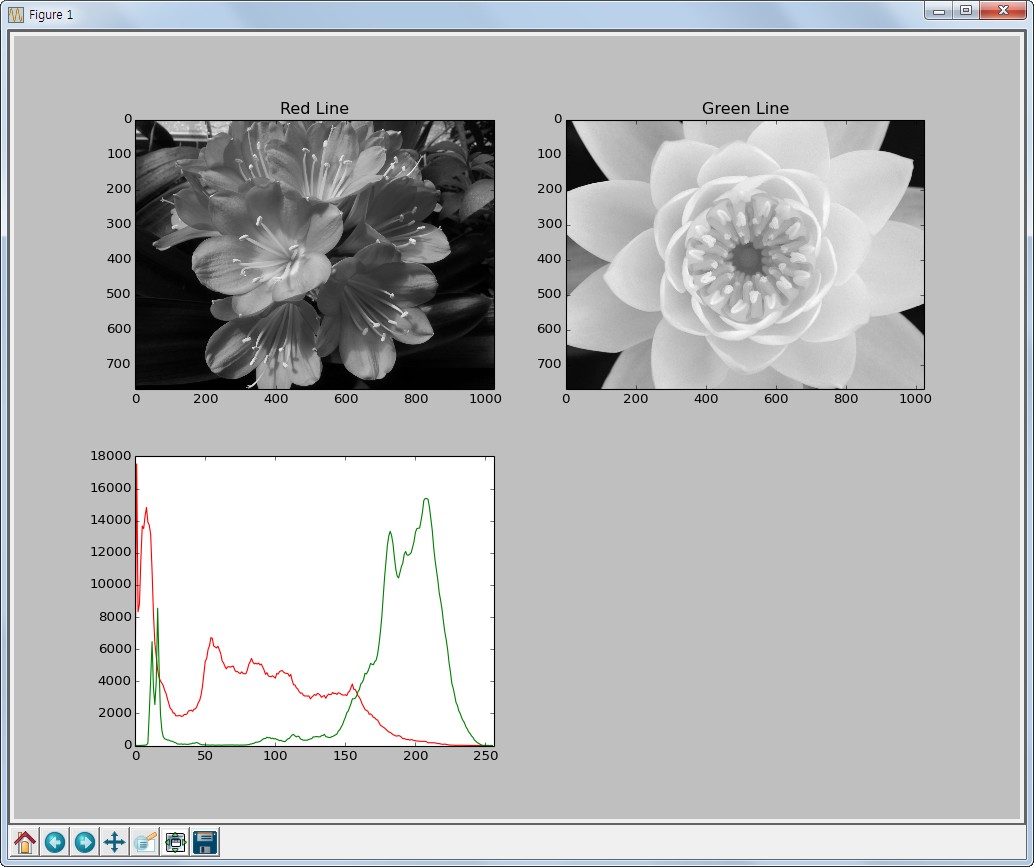Click the Green Line subplot title
The height and width of the screenshot is (867, 1034).
tap(745, 108)
